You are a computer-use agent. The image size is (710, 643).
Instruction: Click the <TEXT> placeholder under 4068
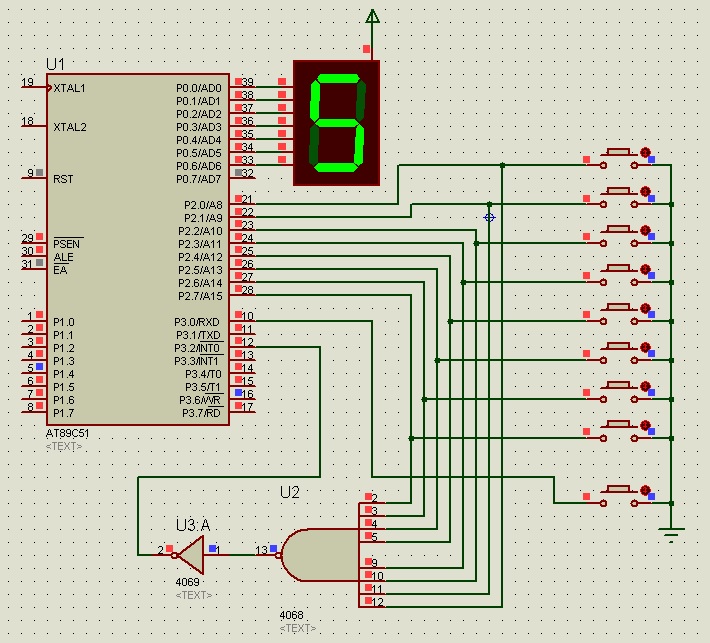(298, 628)
